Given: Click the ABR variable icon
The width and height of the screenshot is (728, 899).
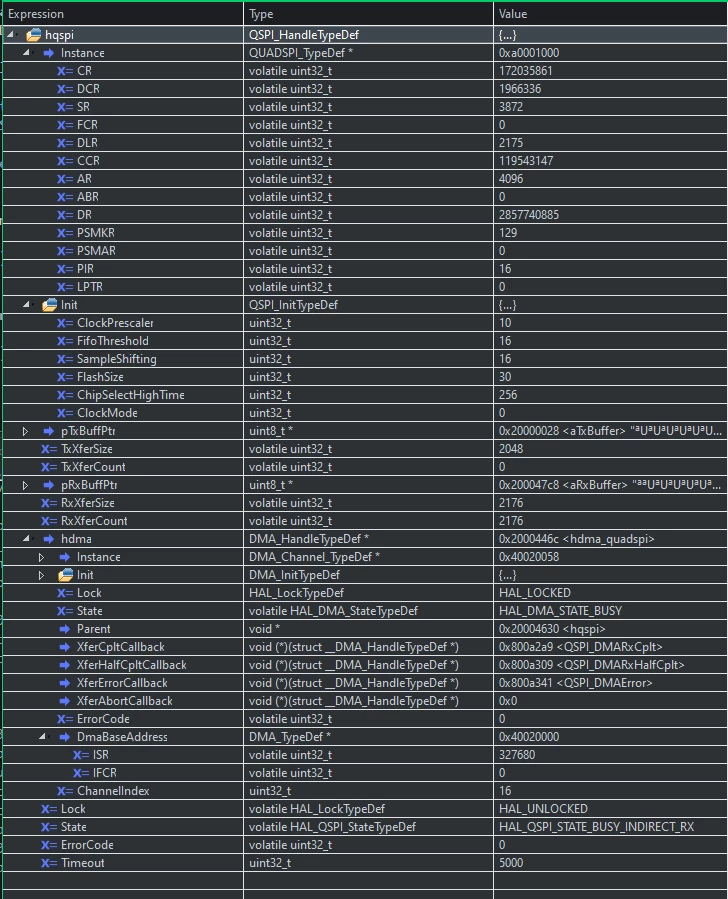Looking at the screenshot, I should 65,197.
